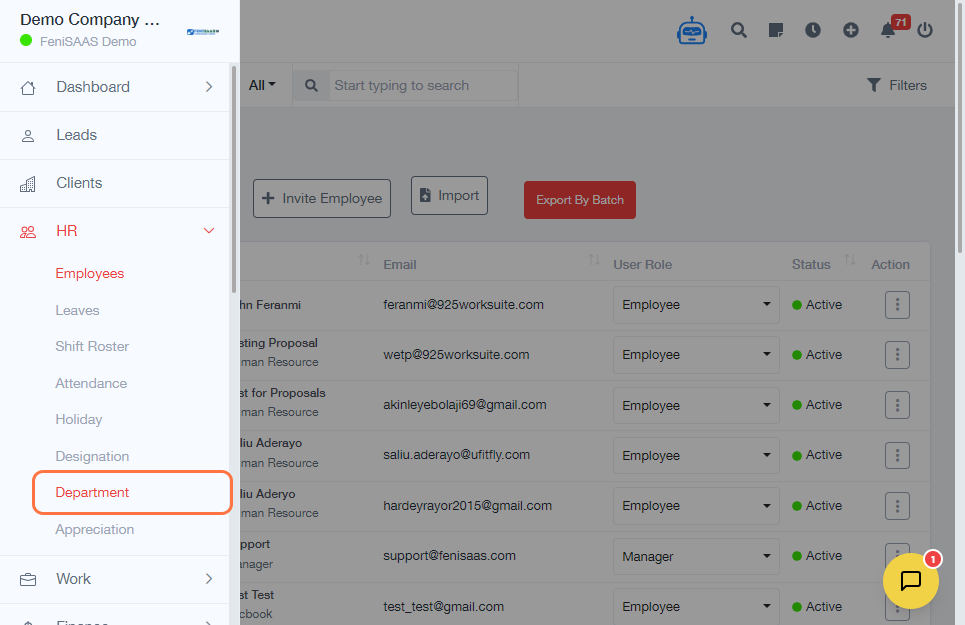
Task: Open sticky notes icon in header
Action: (x=775, y=30)
